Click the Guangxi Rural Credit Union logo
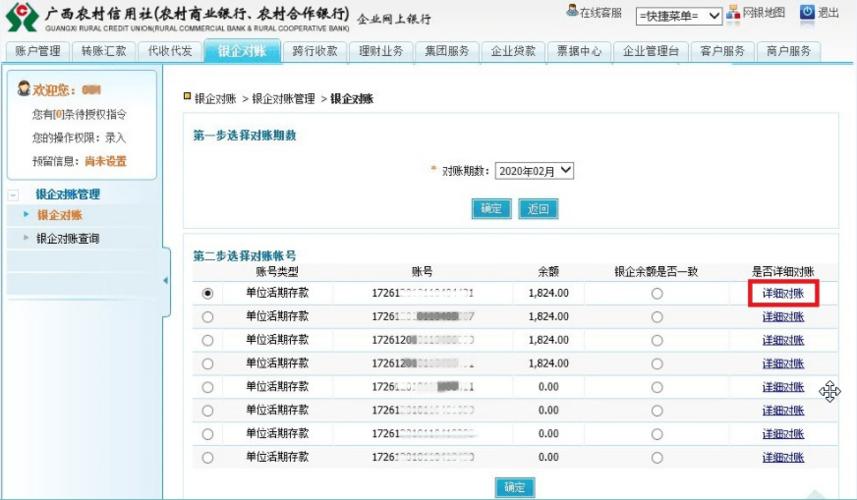Viewport: 857px width, 500px height. coord(22,17)
